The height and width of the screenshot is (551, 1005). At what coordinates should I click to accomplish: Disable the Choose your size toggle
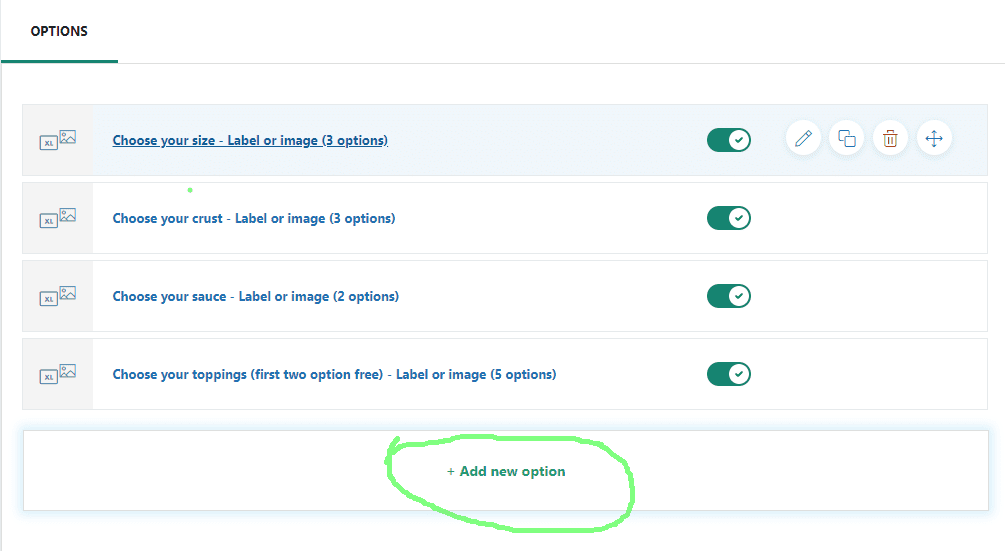click(729, 140)
